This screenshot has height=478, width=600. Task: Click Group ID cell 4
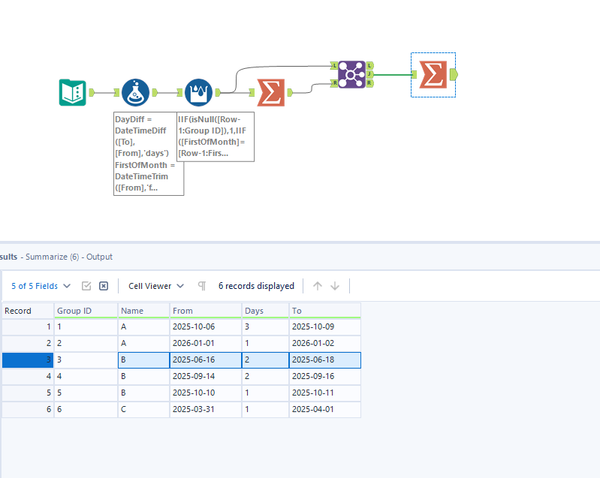86,376
